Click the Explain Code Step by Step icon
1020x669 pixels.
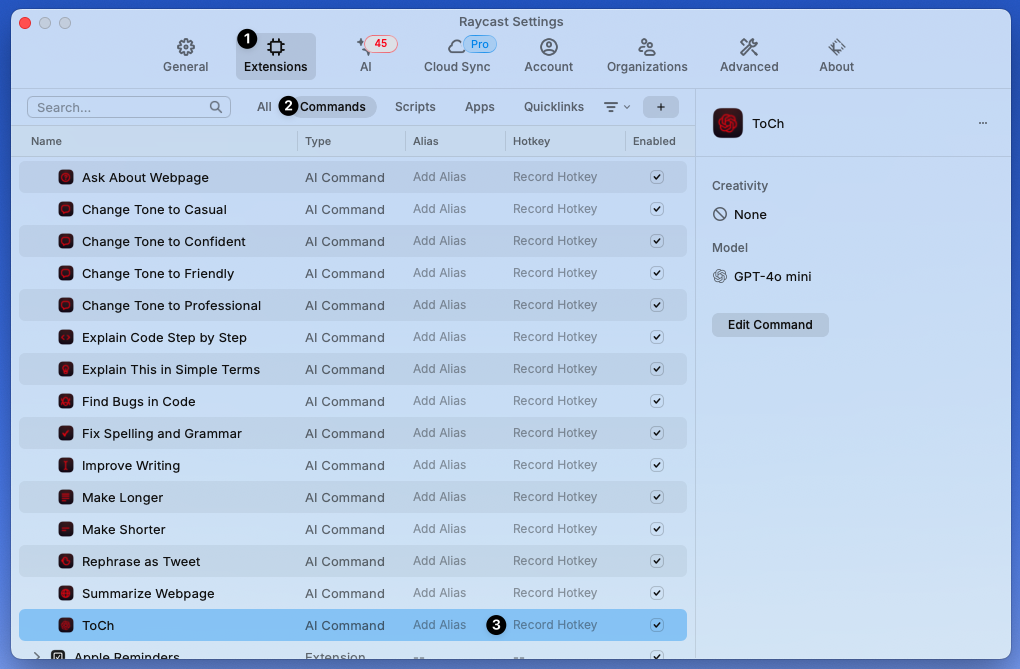coord(66,337)
